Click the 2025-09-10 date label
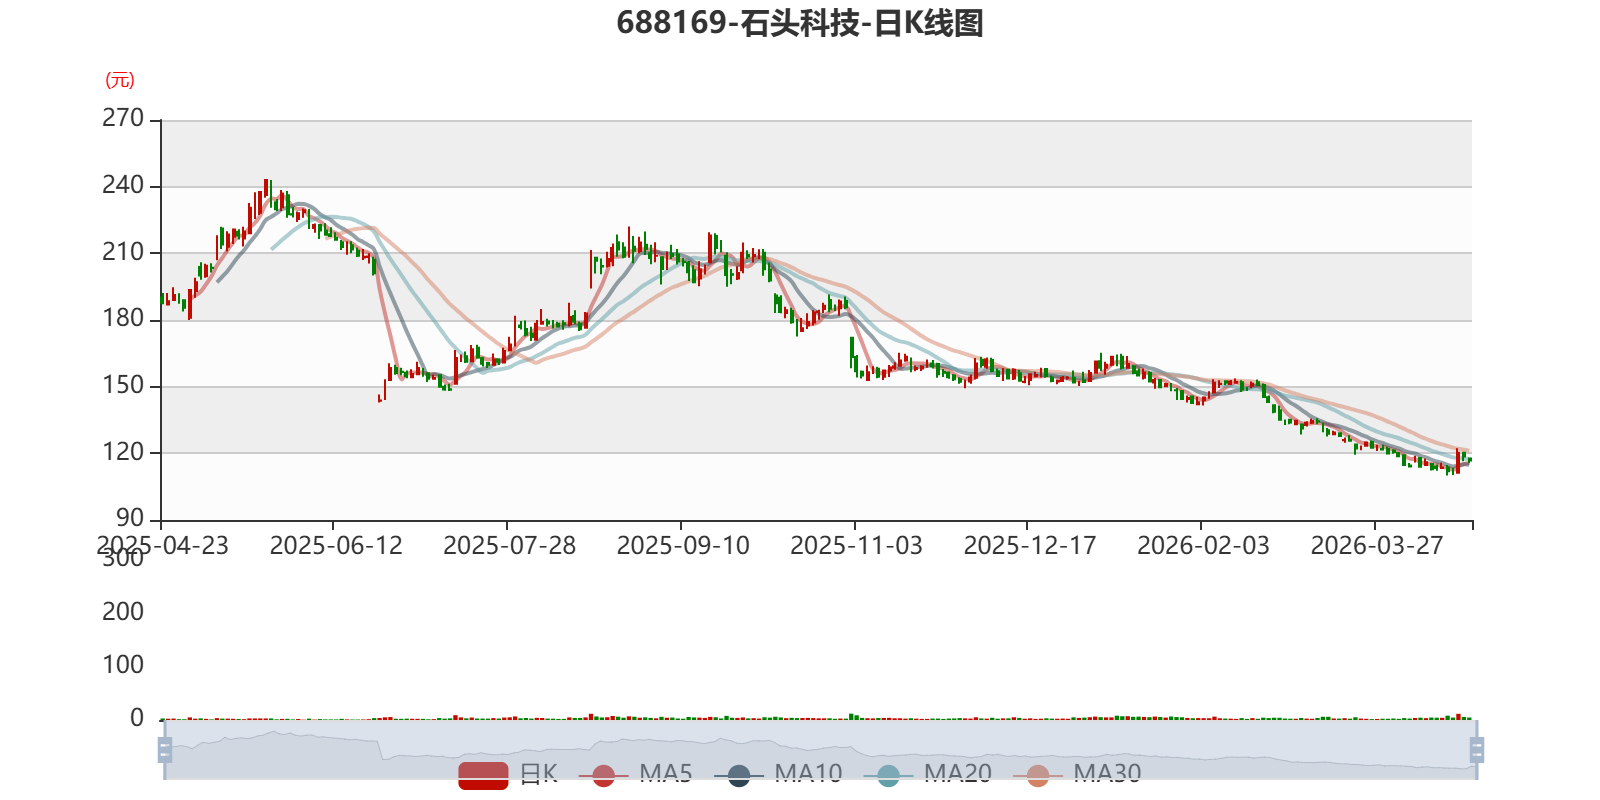Image resolution: width=1600 pixels, height=800 pixels. click(683, 546)
